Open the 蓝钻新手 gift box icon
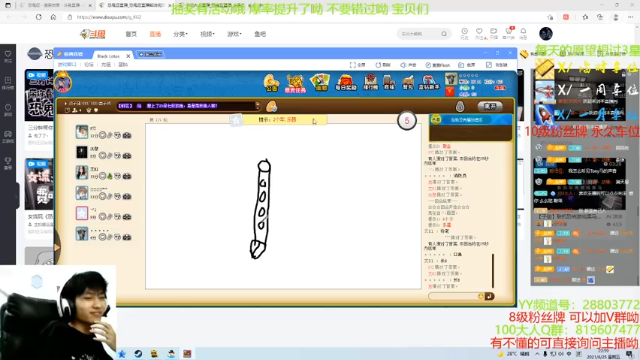The height and width of the screenshot is (360, 640). click(x=429, y=82)
